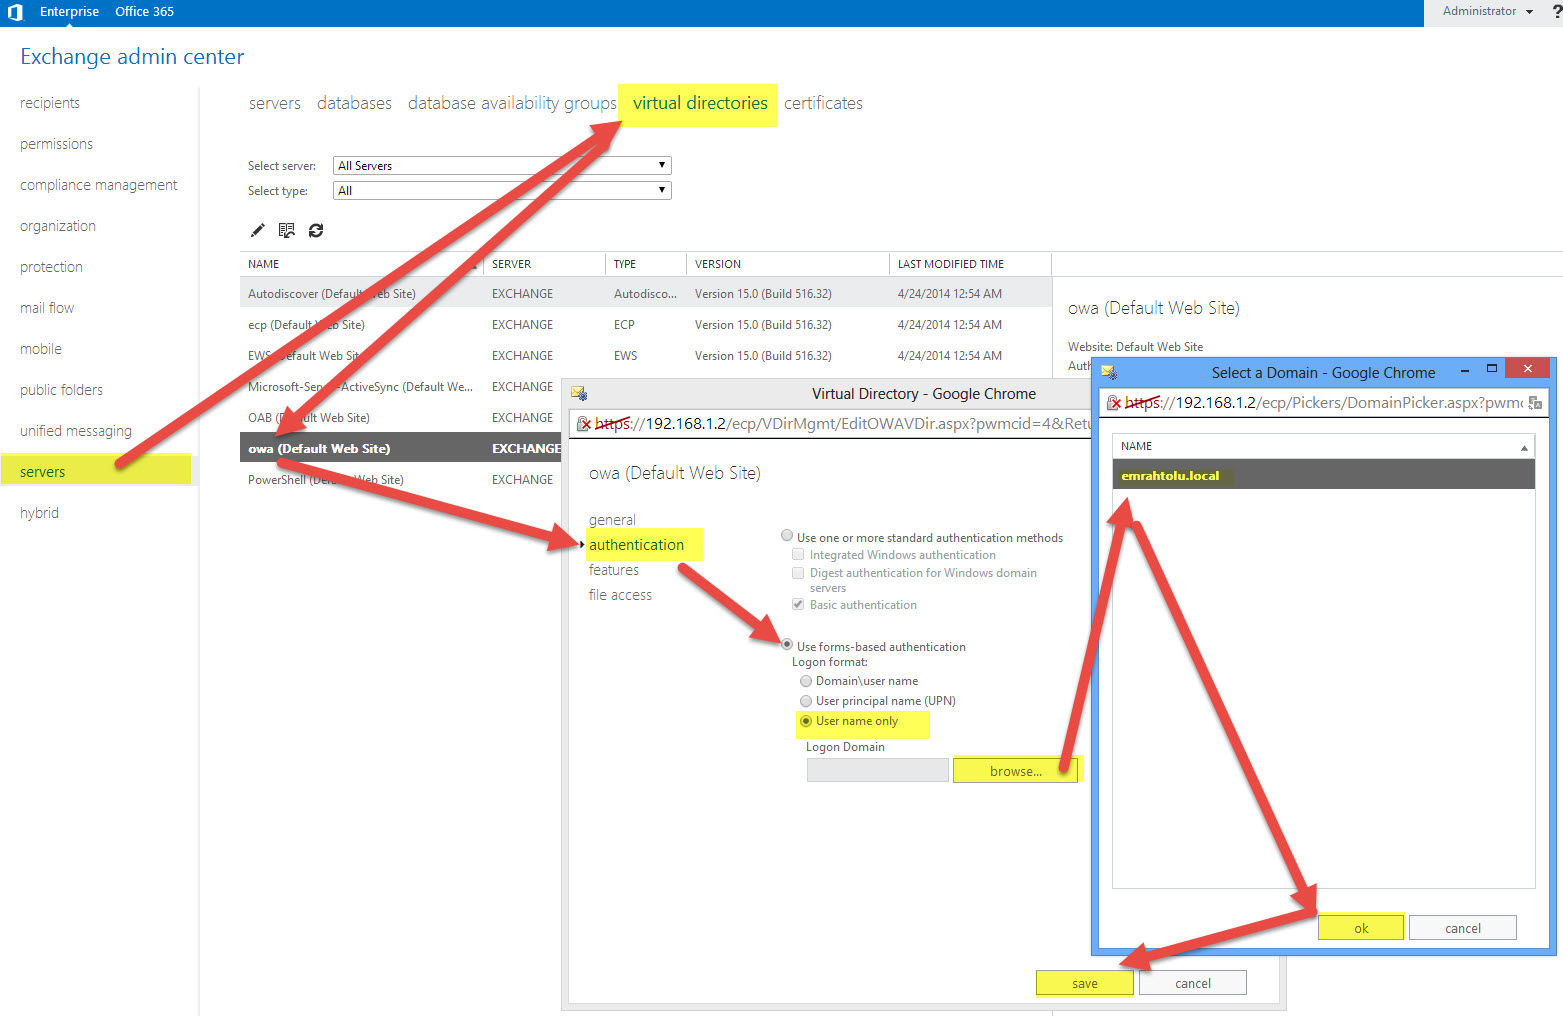Go to compliance management section
Image resolution: width=1563 pixels, height=1016 pixels.
[98, 185]
